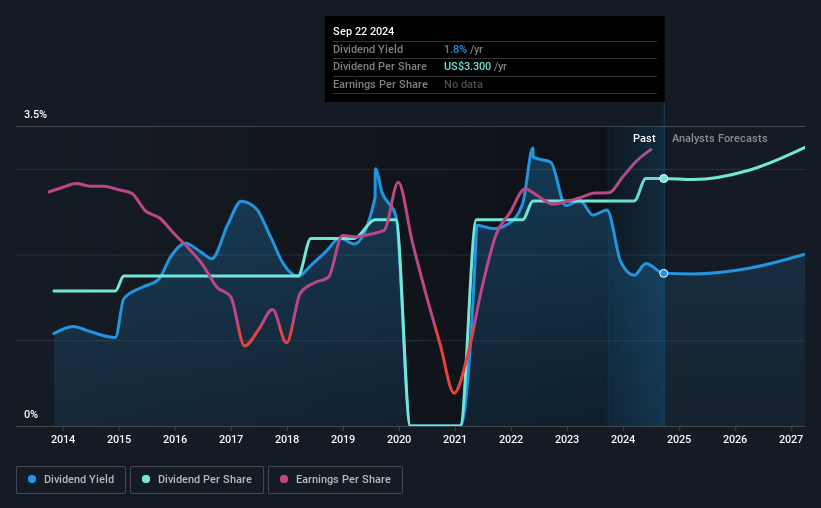821x508 pixels.
Task: Click the 2025 axis label
Action: tap(679, 439)
